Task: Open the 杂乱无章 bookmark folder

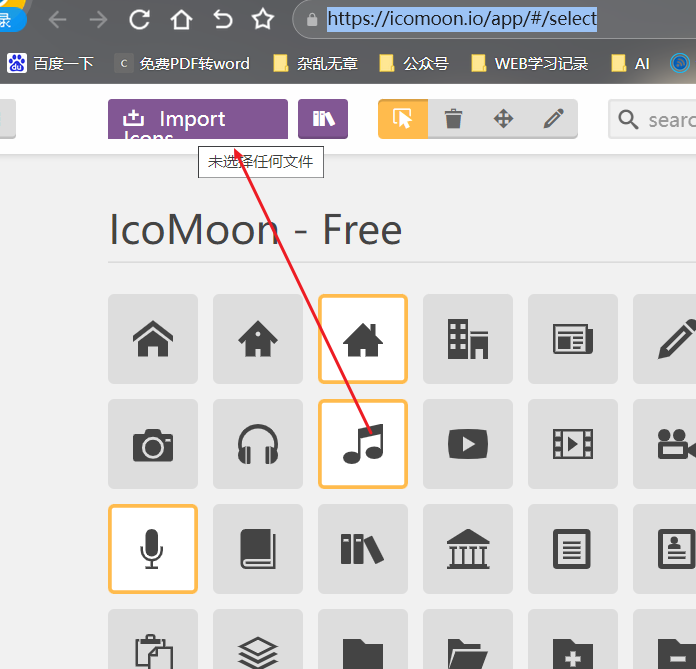Action: (x=316, y=63)
